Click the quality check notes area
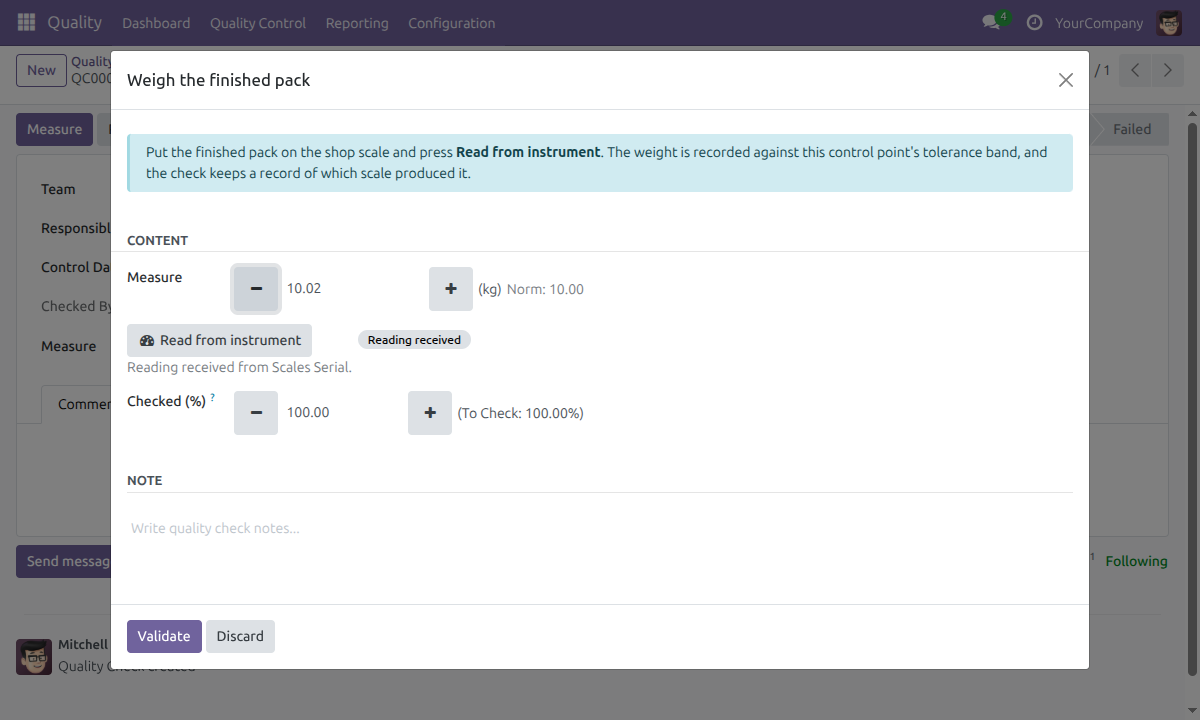The image size is (1200, 720). tap(600, 528)
